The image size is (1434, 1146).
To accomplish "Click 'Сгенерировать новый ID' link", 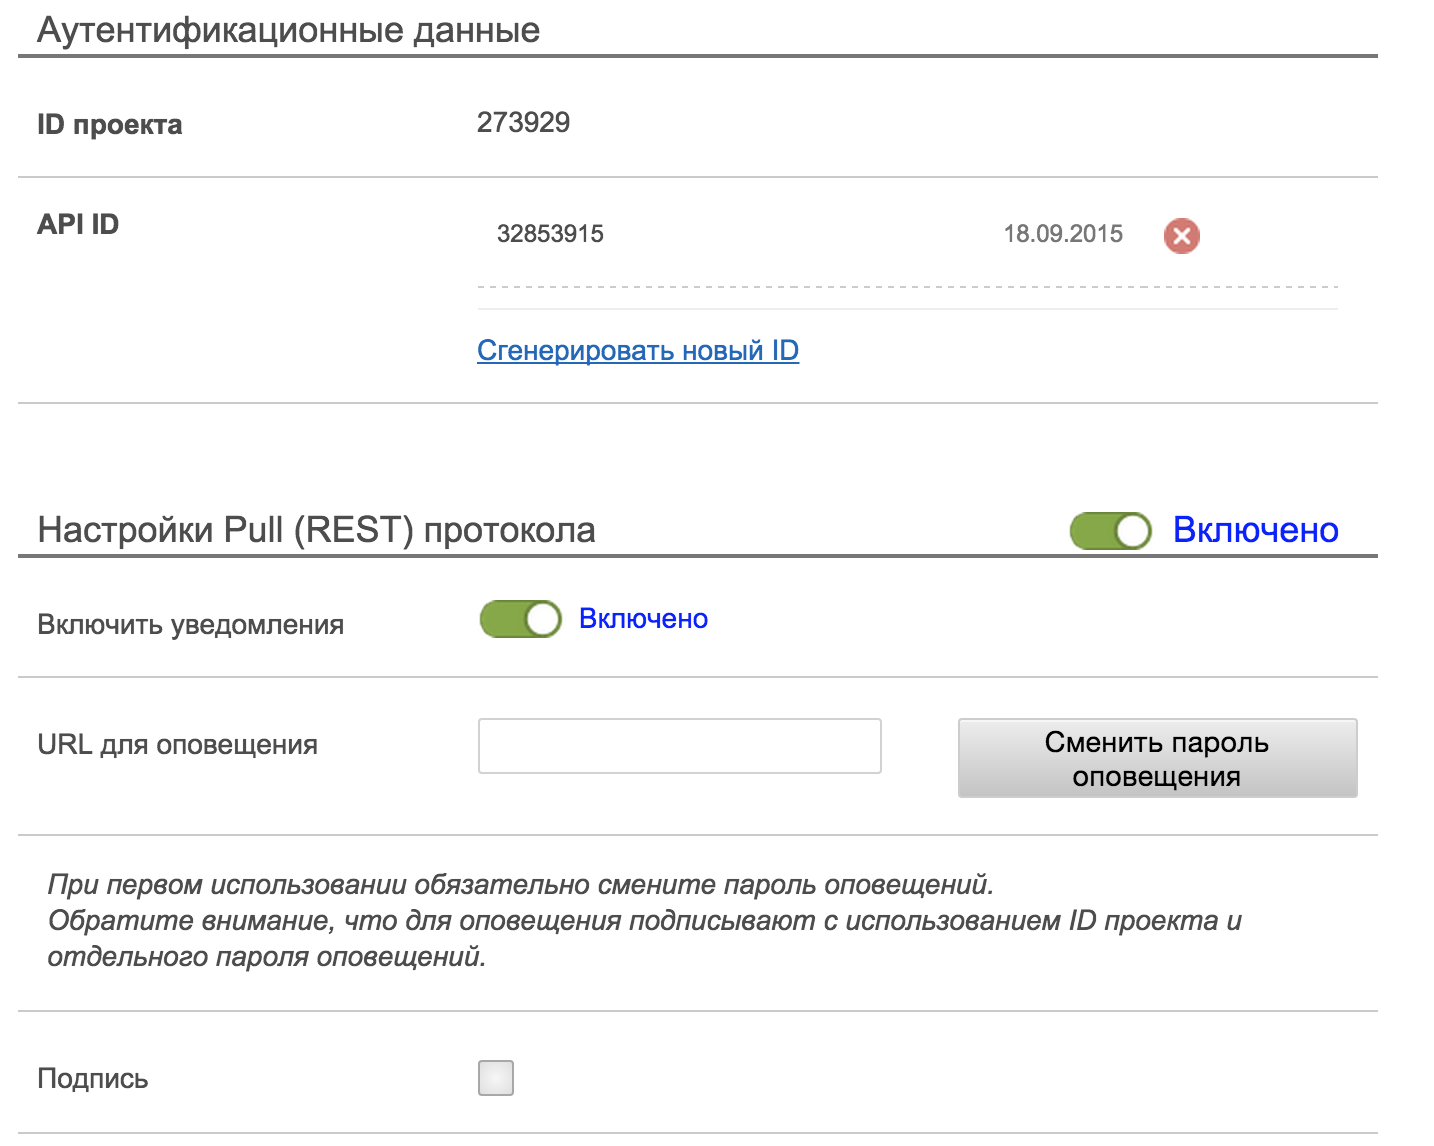I will pyautogui.click(x=638, y=351).
